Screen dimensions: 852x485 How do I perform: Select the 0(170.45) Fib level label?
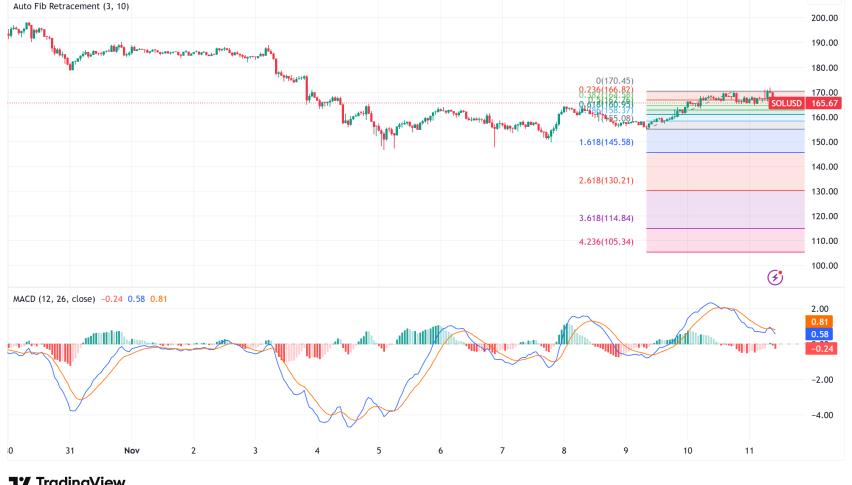pos(612,81)
